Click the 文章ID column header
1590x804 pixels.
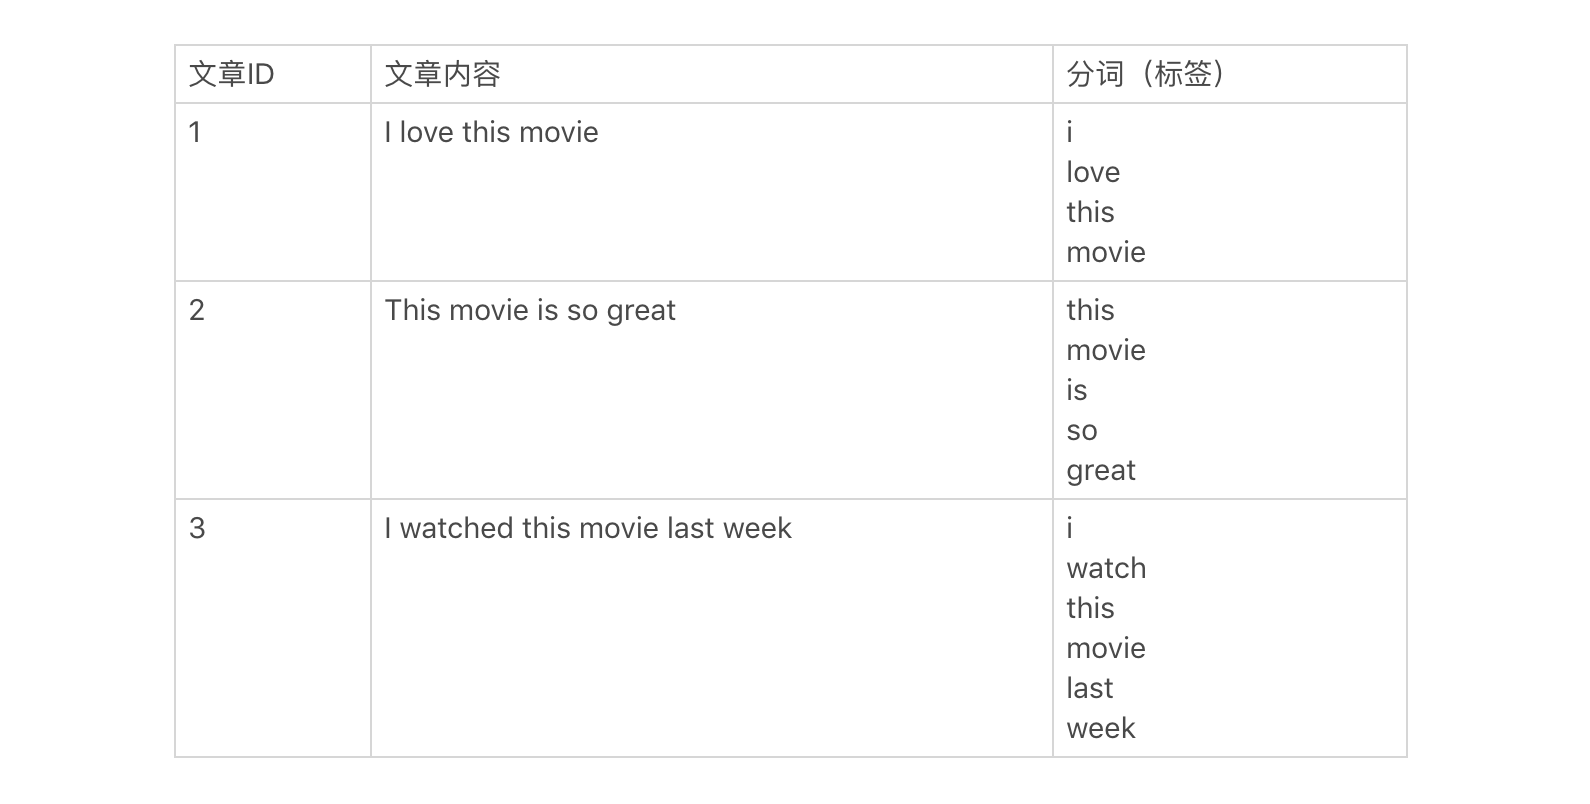(231, 74)
